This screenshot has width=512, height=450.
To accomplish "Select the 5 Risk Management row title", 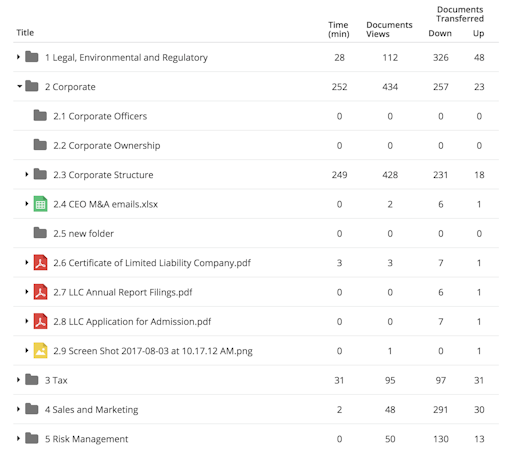I will click(87, 439).
